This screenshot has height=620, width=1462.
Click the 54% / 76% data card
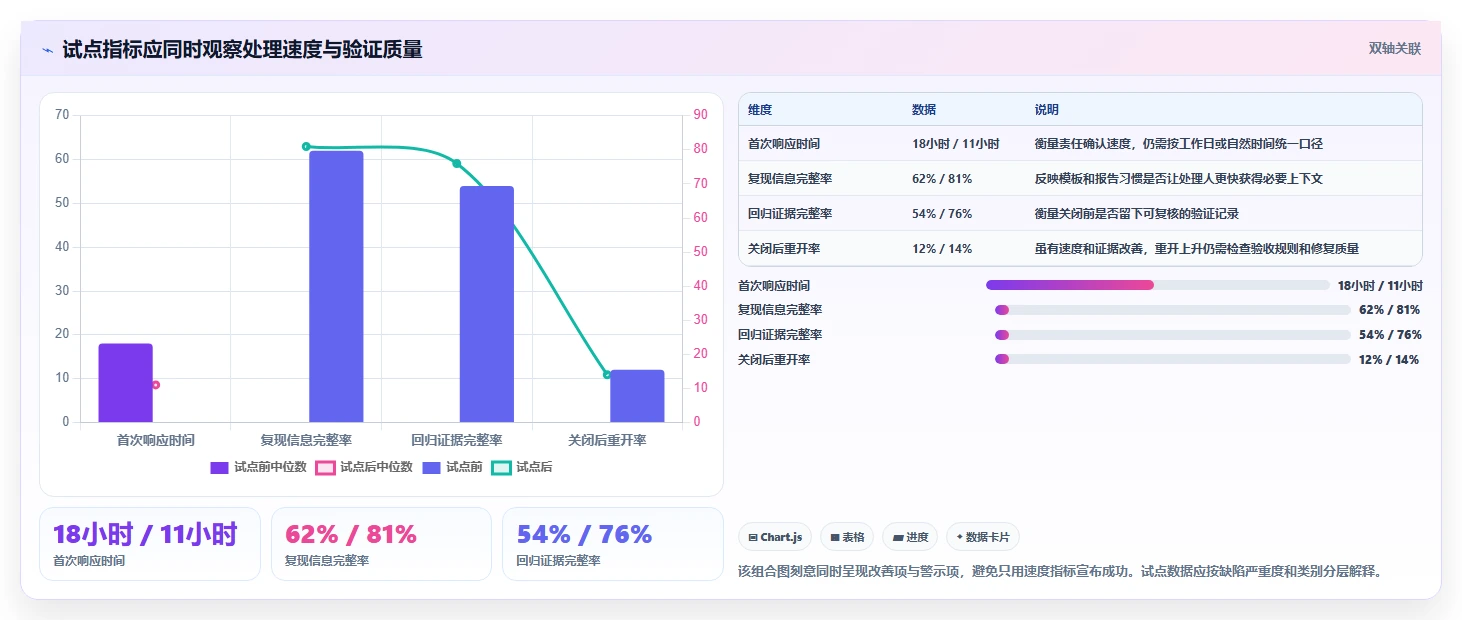[612, 544]
